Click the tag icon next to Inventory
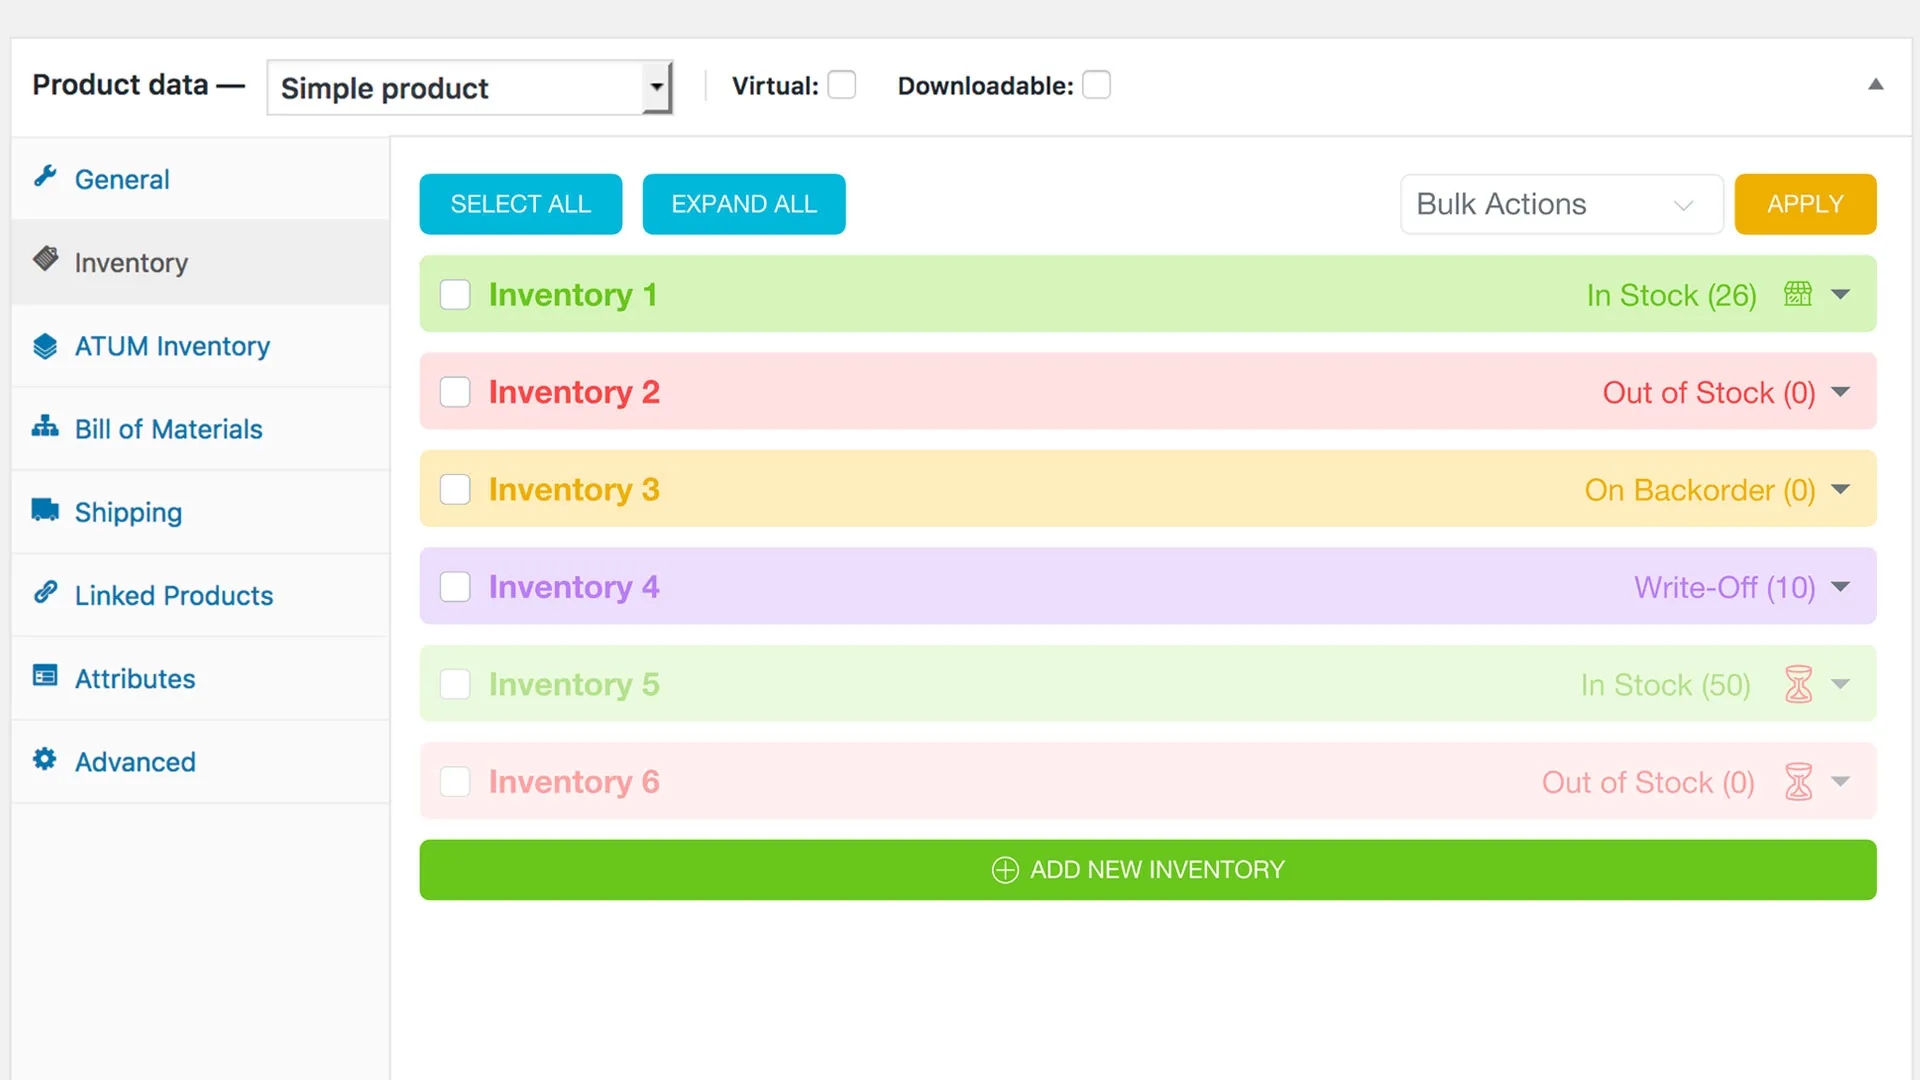Screen dimensions: 1920x1080 (x=46, y=261)
